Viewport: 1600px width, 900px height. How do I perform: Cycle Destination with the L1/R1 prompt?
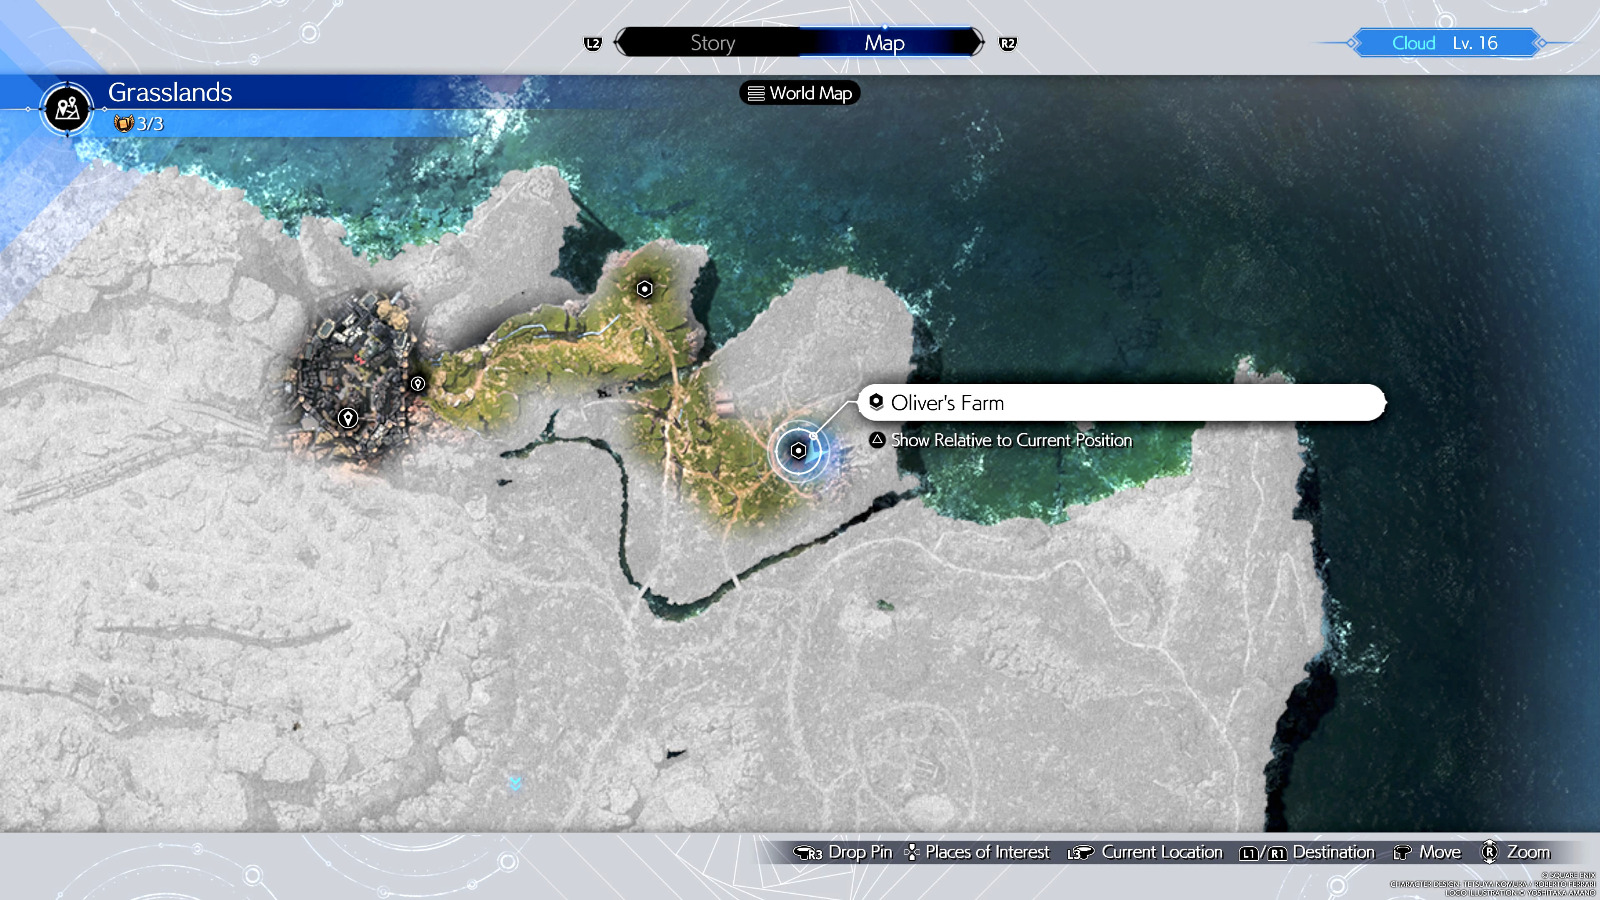1307,852
